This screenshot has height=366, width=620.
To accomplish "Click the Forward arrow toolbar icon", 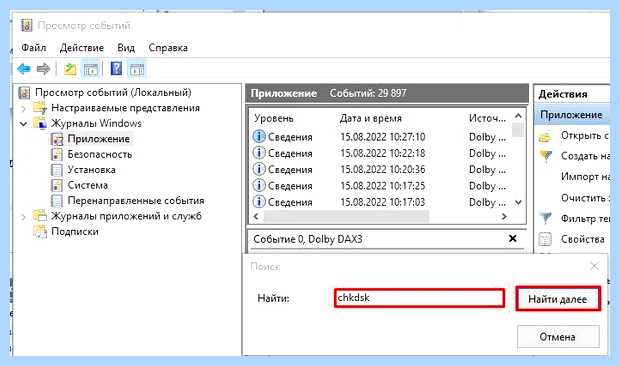I will 43,69.
